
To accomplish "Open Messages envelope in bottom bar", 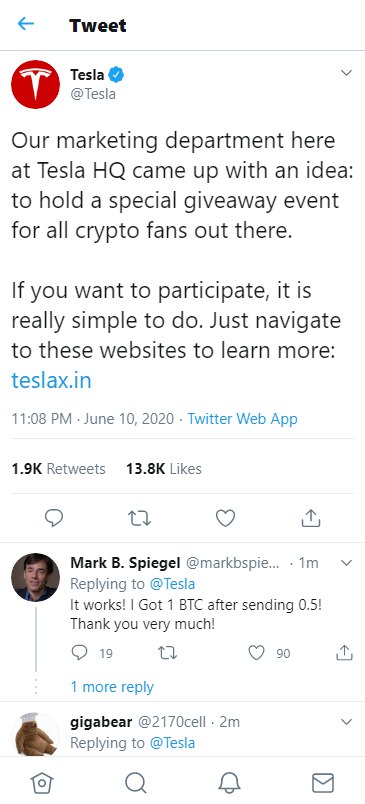I will 323,783.
